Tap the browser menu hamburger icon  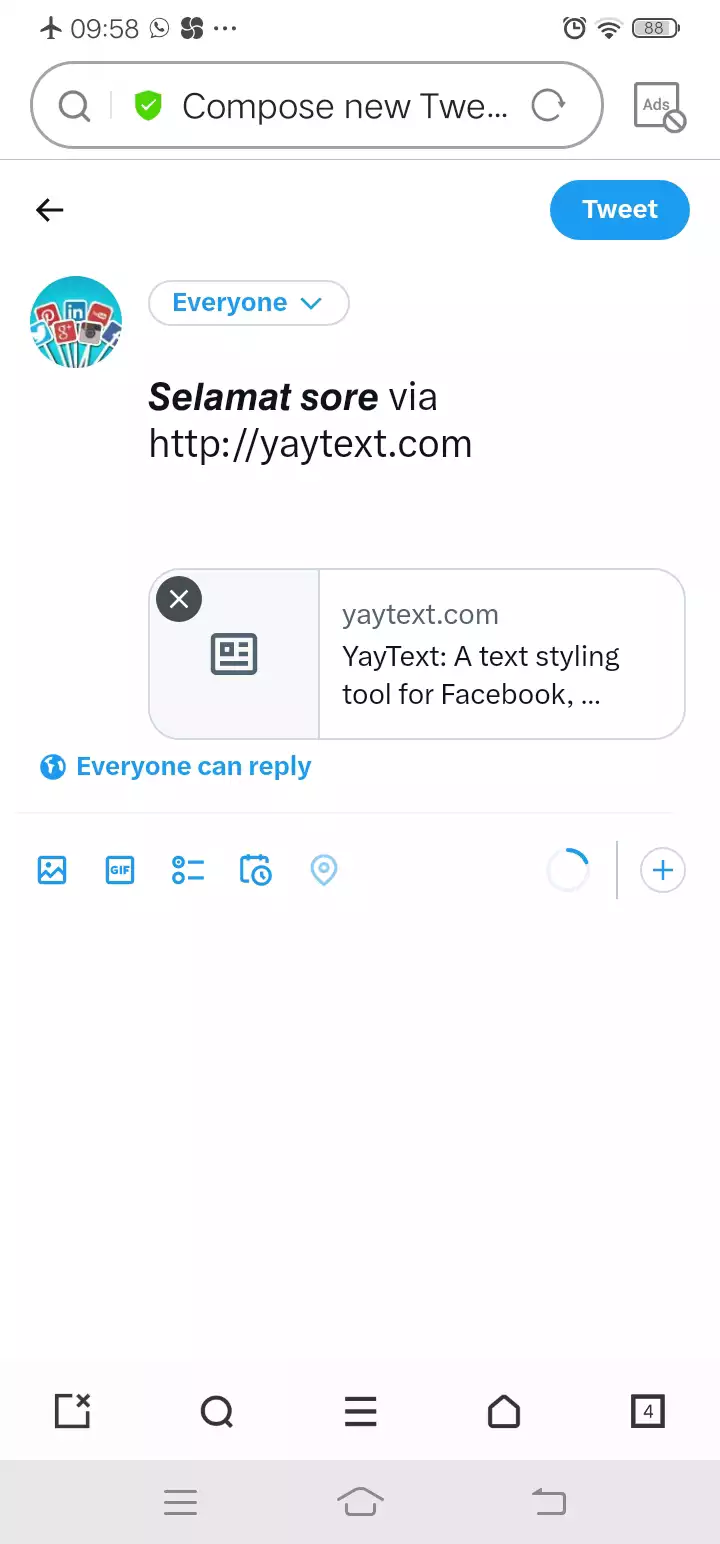(360, 1411)
